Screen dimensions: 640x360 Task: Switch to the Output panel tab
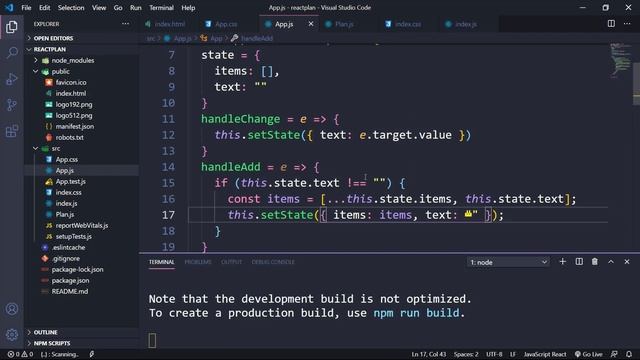coord(231,262)
